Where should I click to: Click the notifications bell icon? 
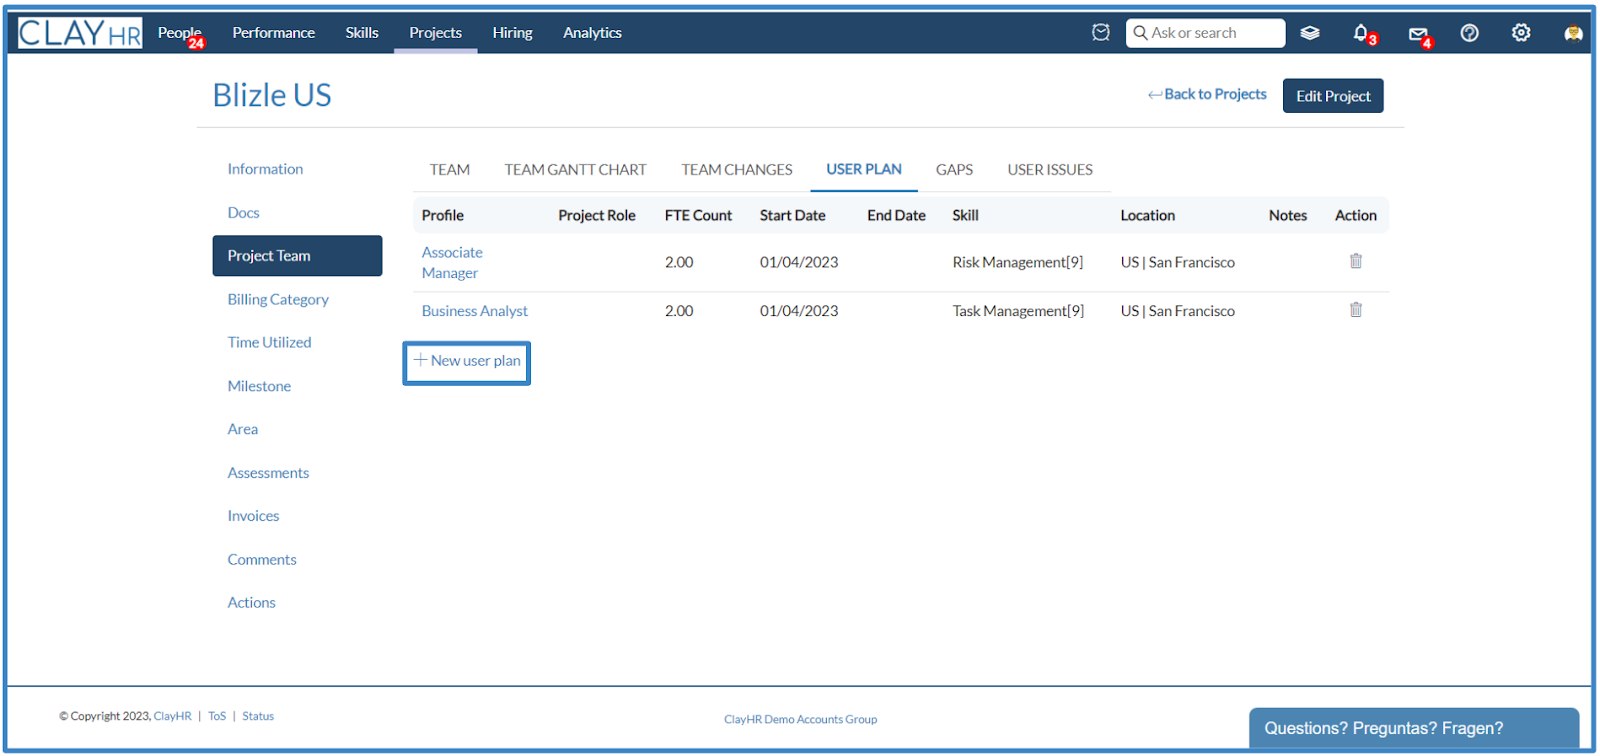pos(1362,33)
